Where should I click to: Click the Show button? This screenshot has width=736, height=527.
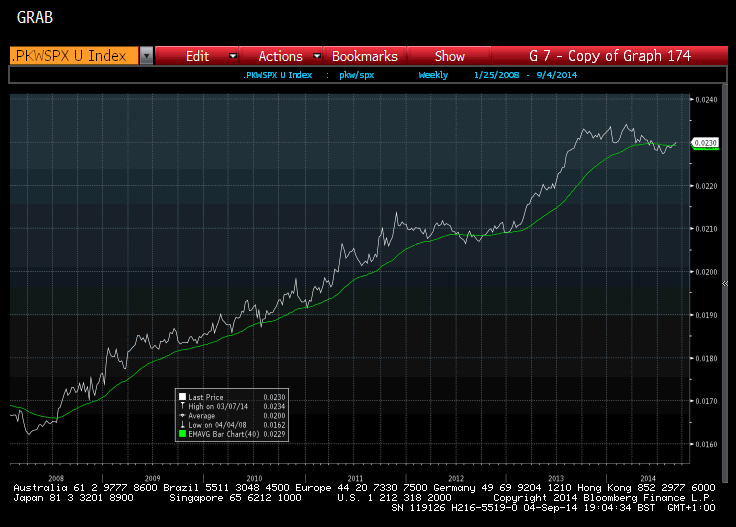pyautogui.click(x=449, y=56)
